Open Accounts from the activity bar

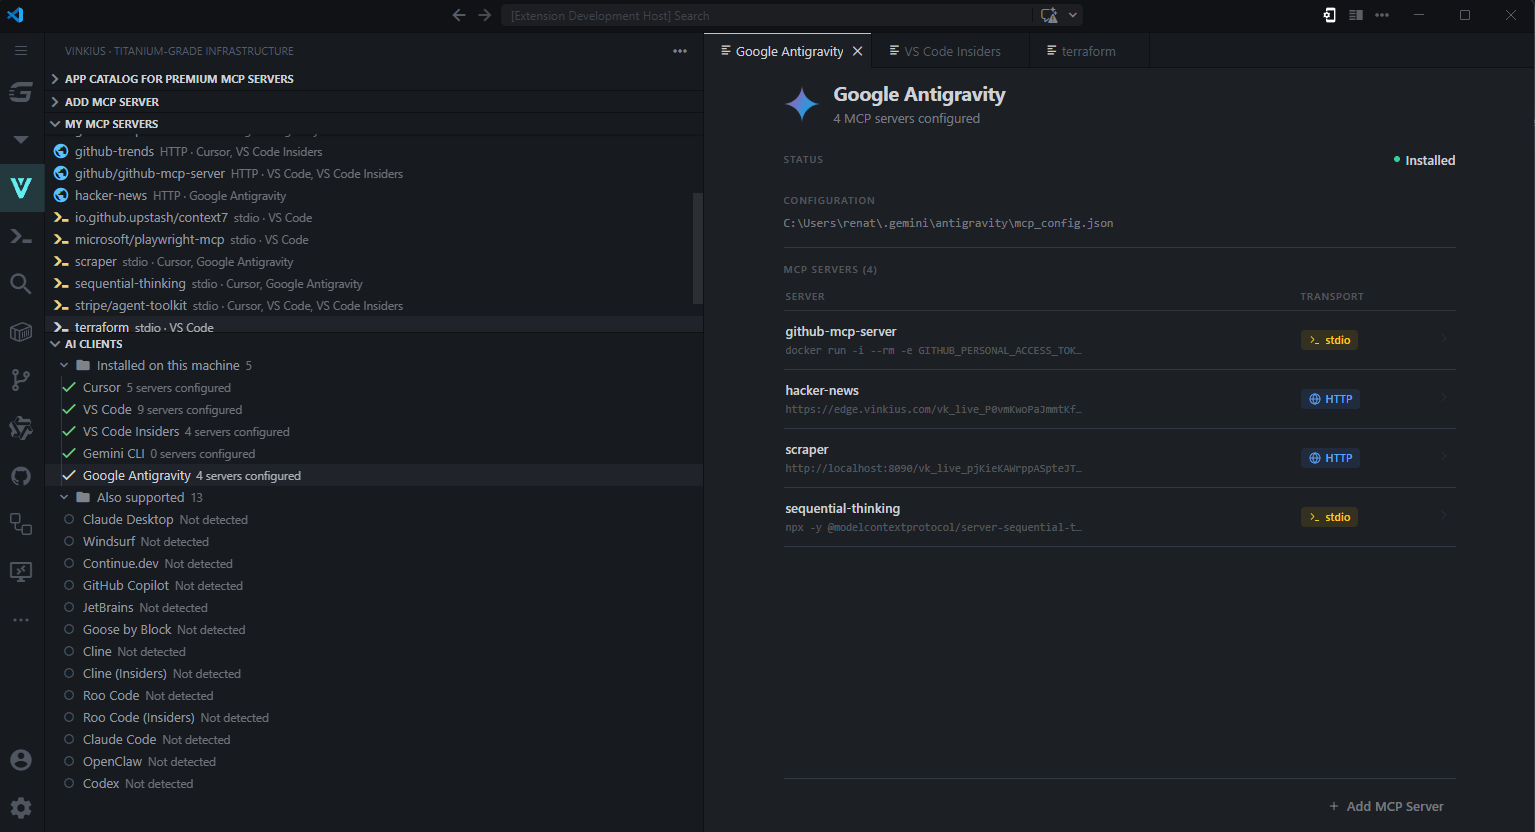click(21, 760)
